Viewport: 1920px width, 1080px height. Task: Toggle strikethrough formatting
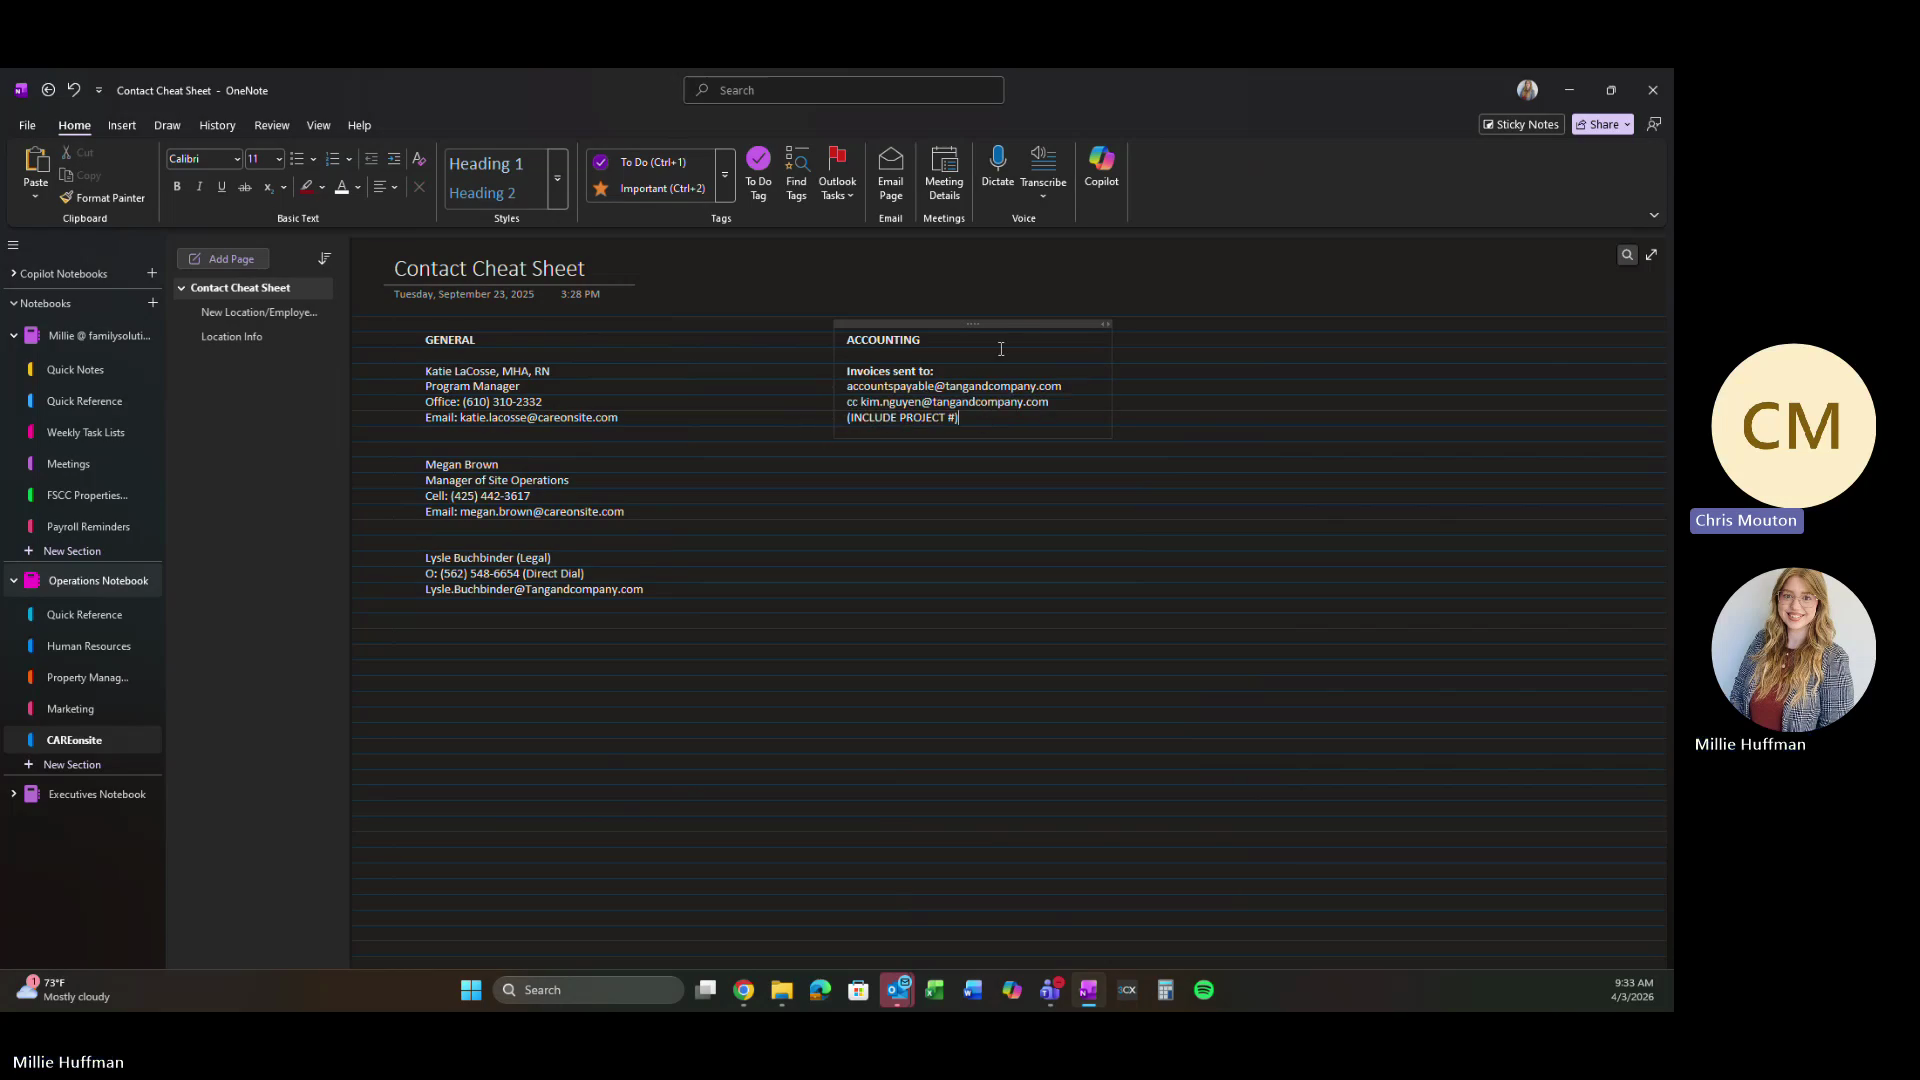(244, 187)
